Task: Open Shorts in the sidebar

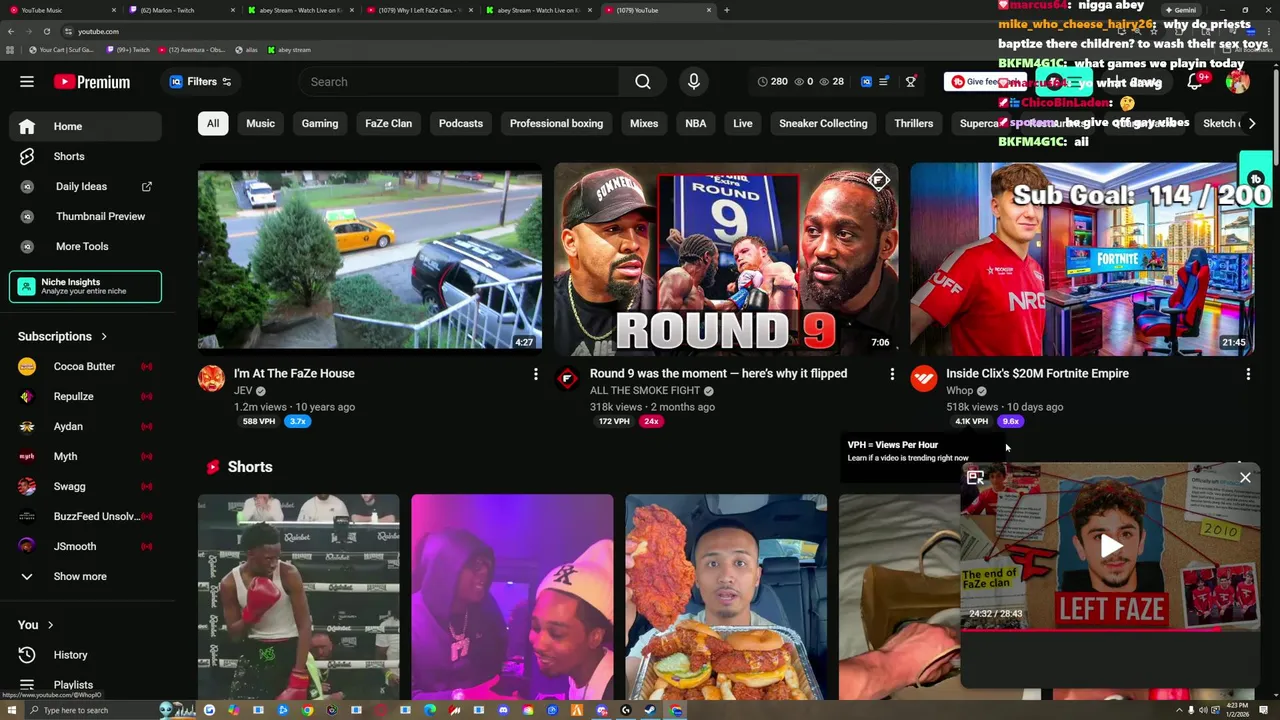Action: pos(85,156)
